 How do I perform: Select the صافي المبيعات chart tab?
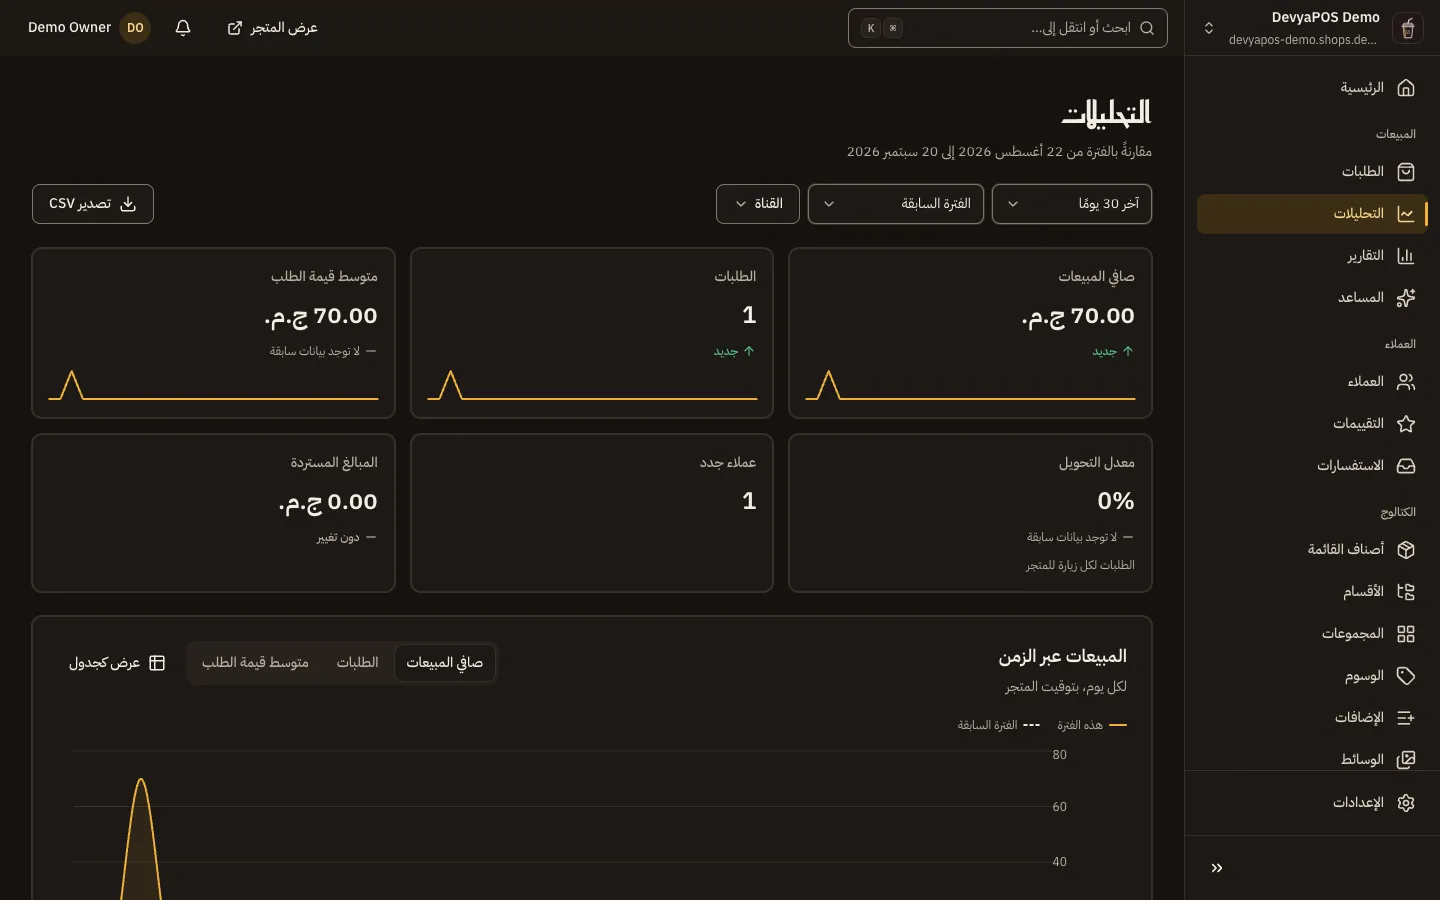(445, 663)
